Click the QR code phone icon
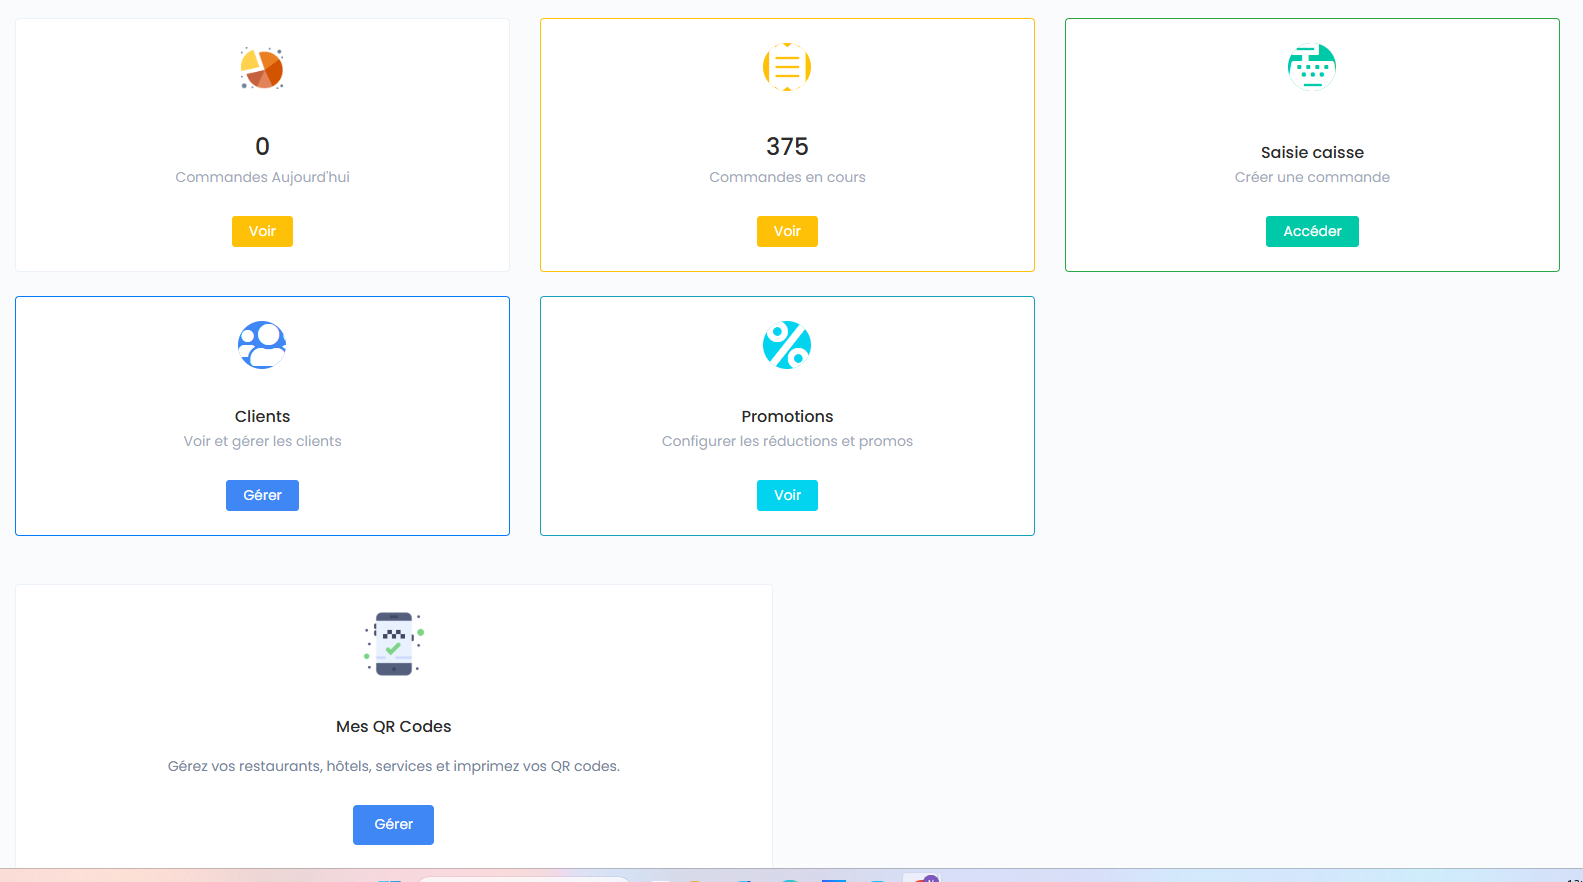The width and height of the screenshot is (1583, 882). click(x=394, y=644)
